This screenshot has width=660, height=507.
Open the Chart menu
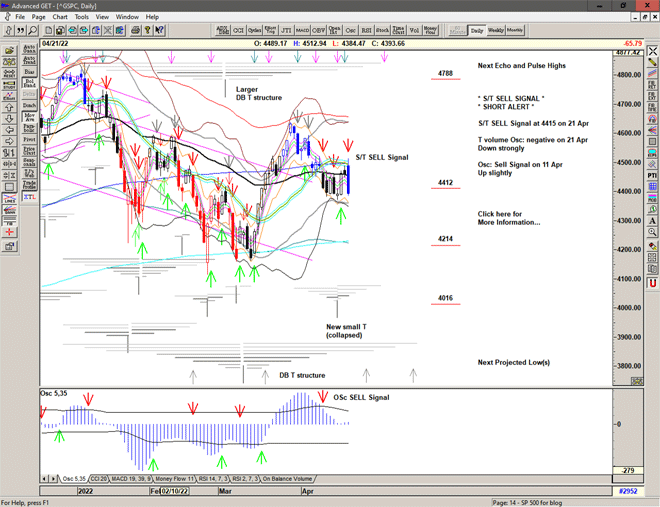tap(60, 17)
